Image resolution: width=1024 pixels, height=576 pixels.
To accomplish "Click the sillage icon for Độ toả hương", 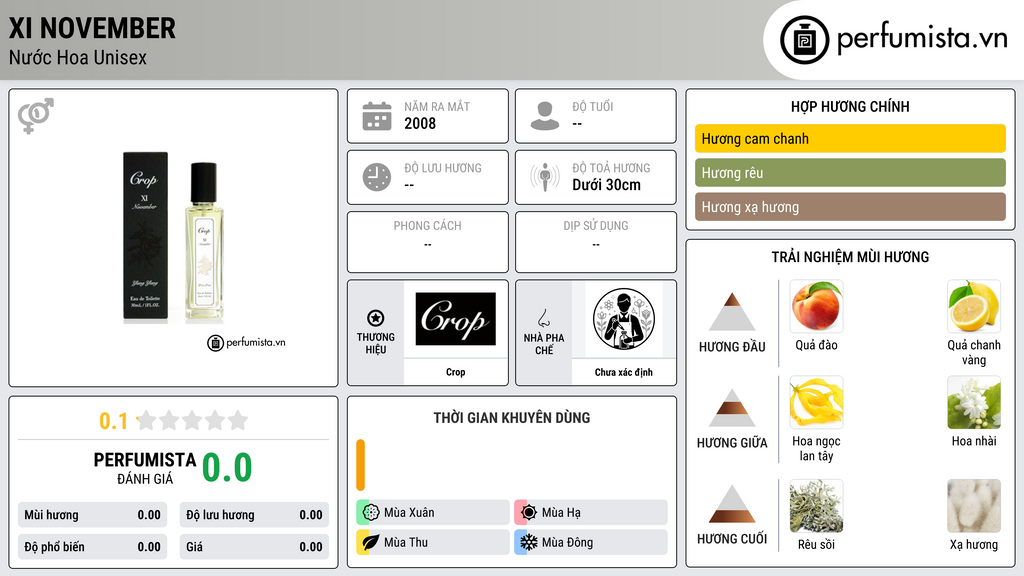I will point(545,177).
